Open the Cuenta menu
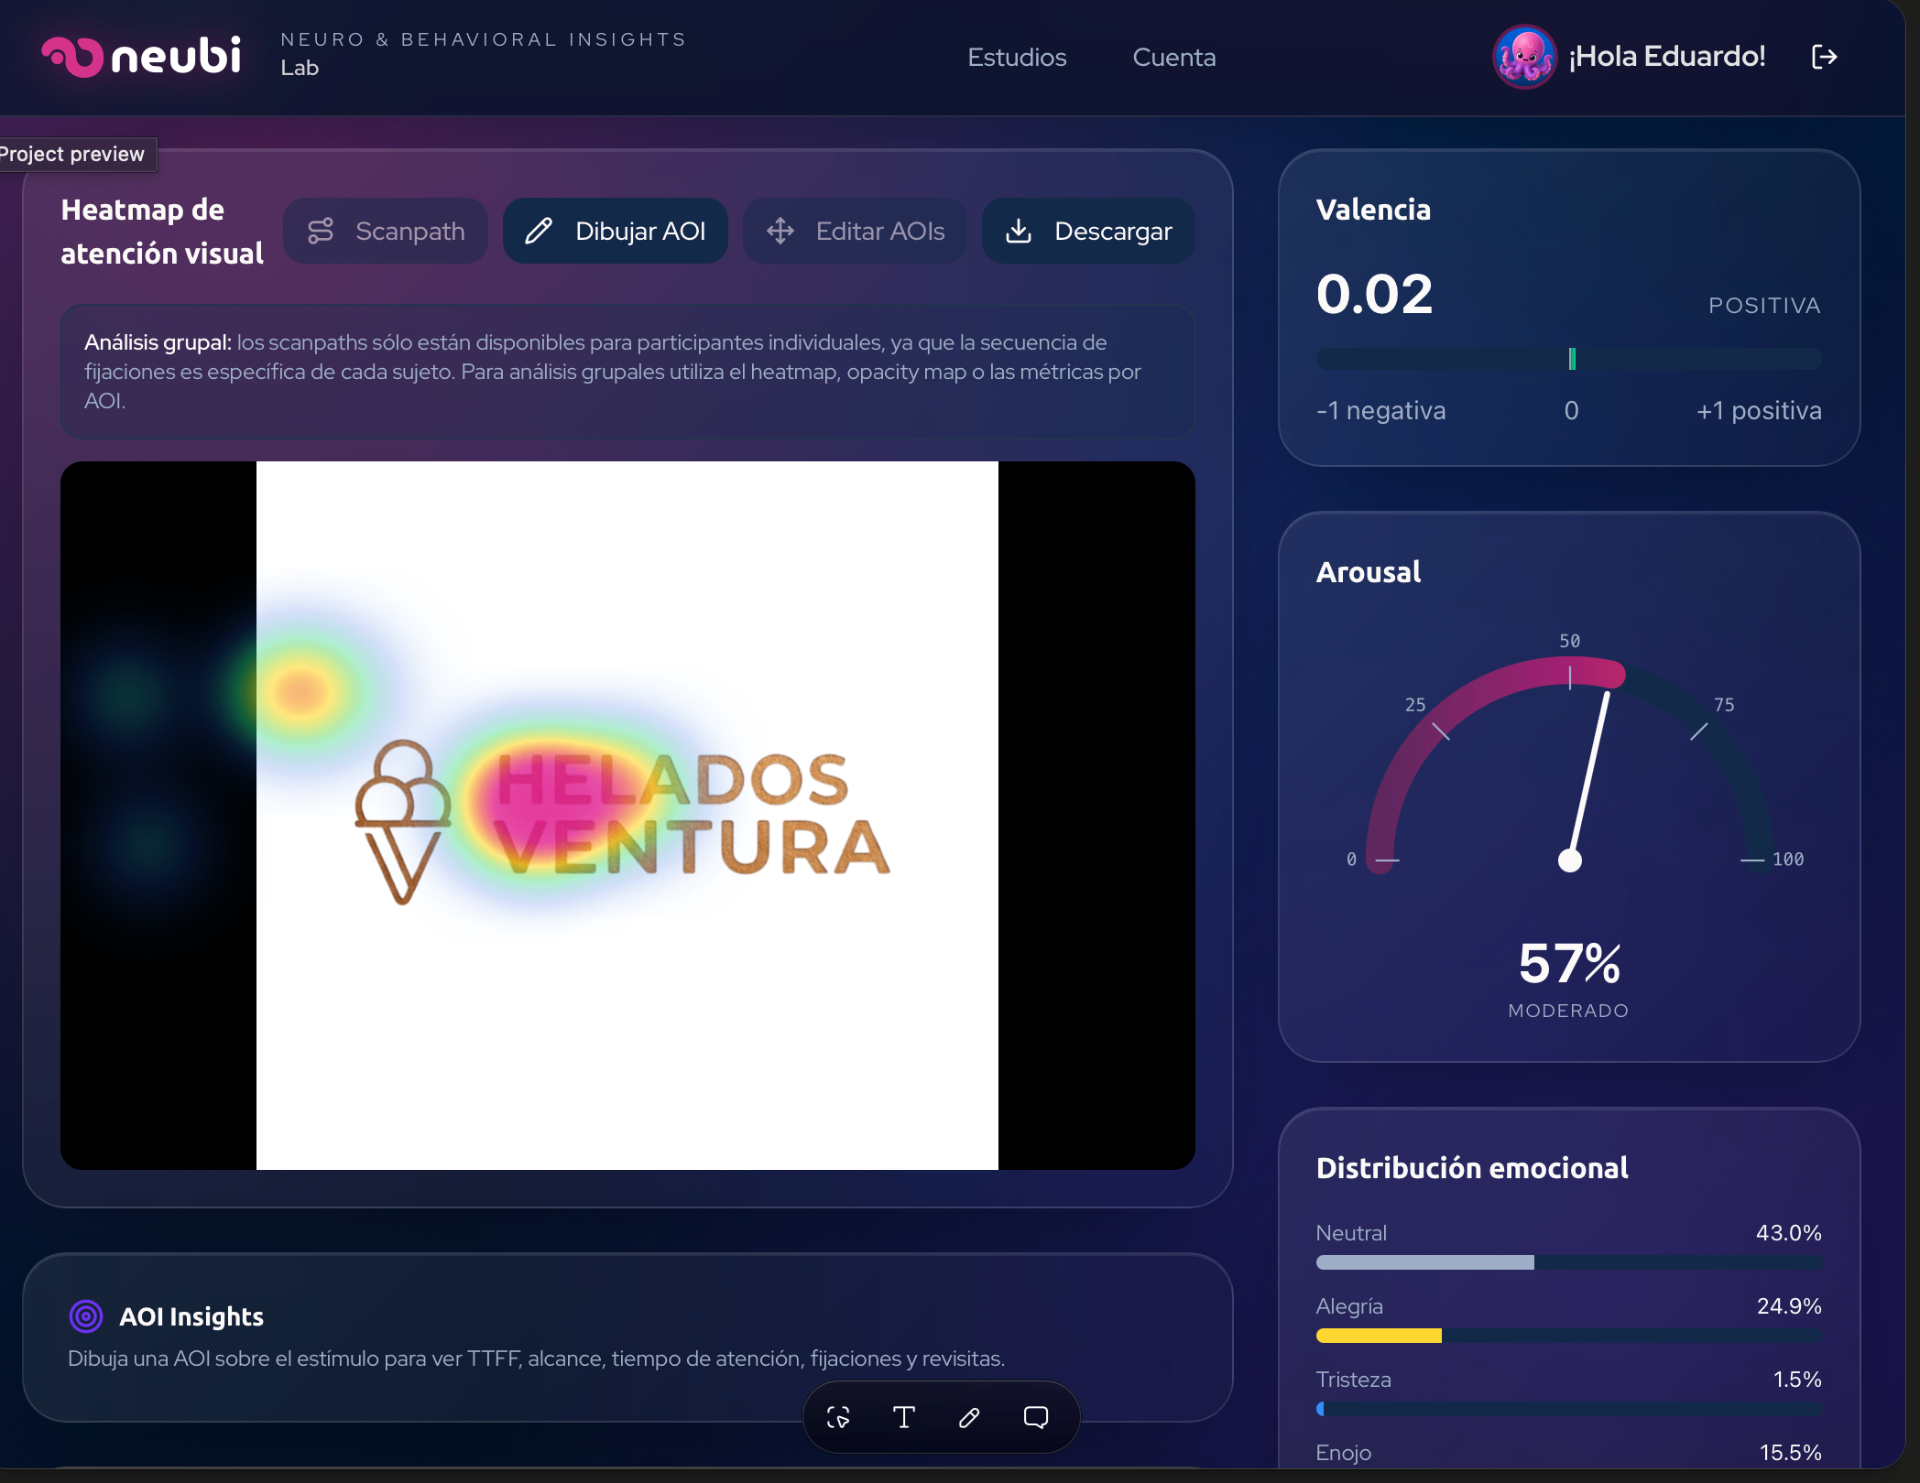The height and width of the screenshot is (1483, 1920). pyautogui.click(x=1174, y=57)
